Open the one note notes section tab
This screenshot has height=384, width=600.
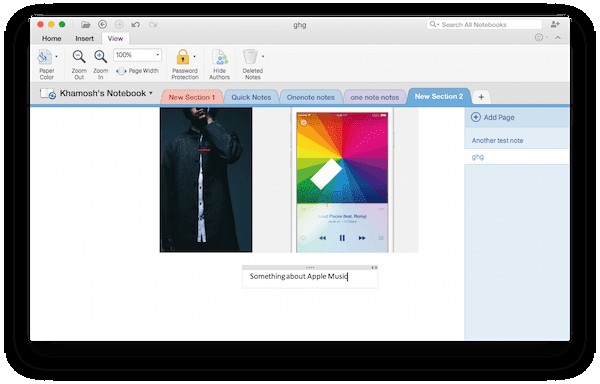(x=375, y=97)
